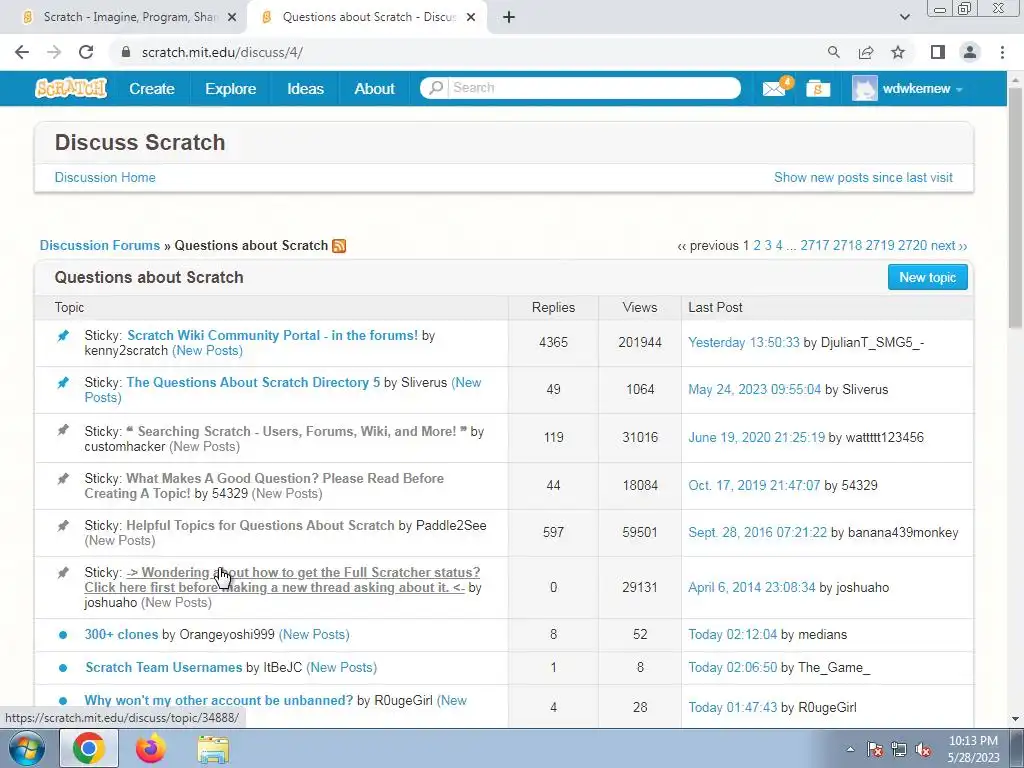Click the Scratch logo in navigation bar
Screen dimensions: 1024x768
71,88
